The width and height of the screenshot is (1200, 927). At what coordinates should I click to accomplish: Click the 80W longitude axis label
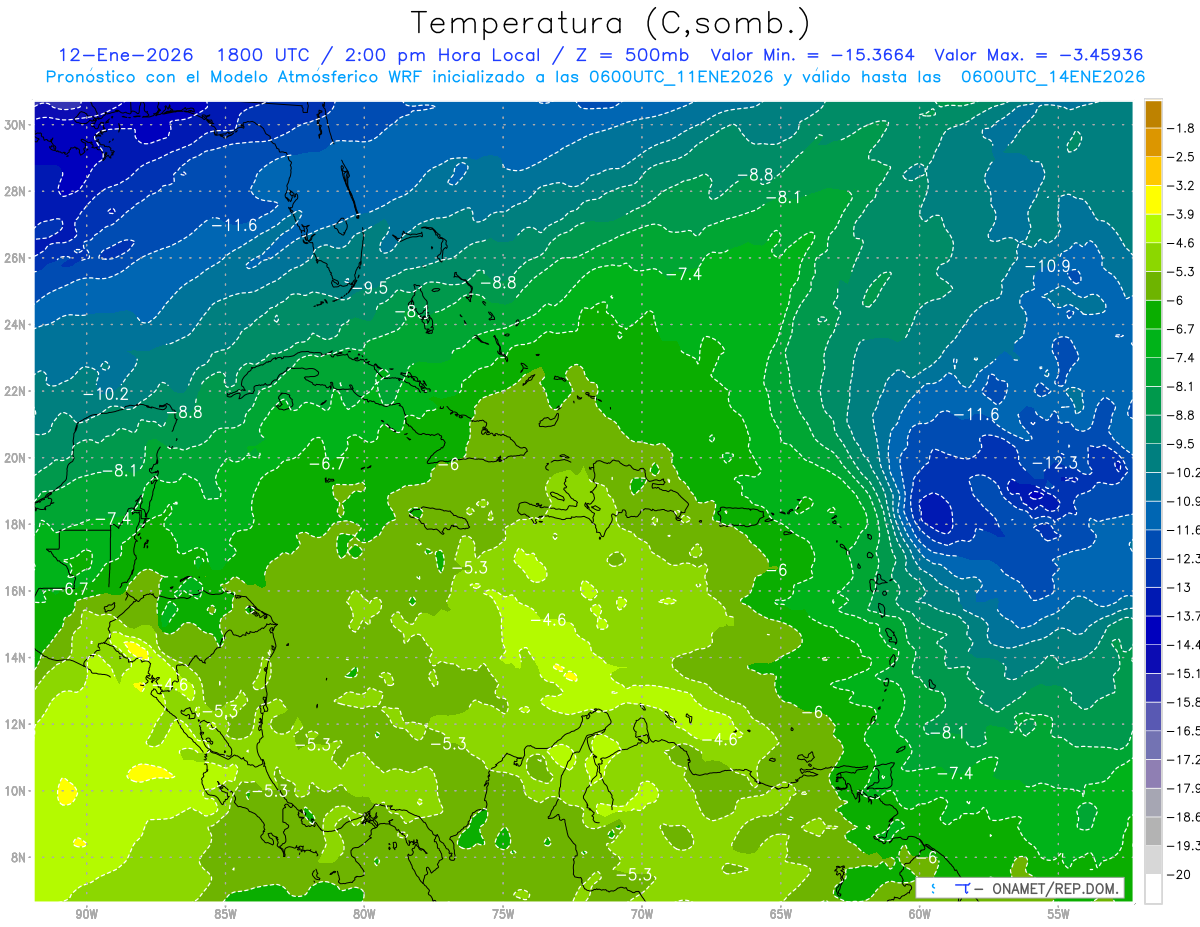point(364,914)
